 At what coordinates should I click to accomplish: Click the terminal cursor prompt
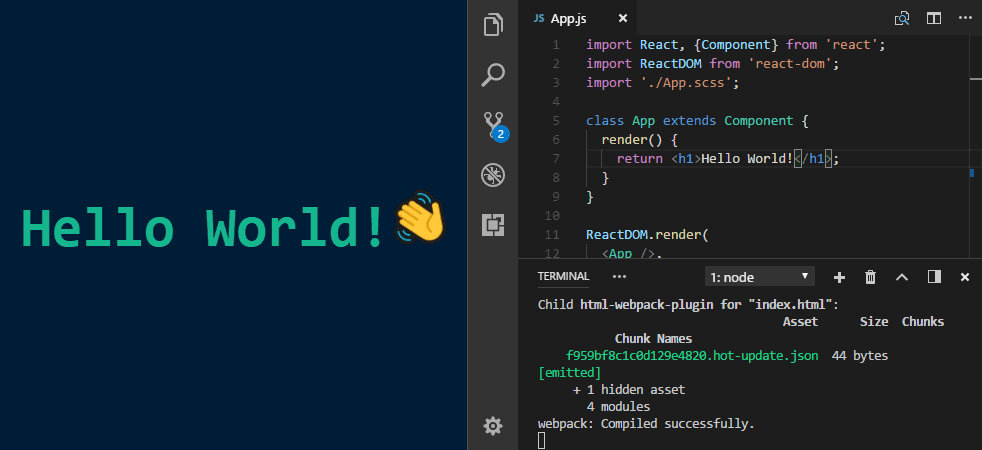coord(542,441)
